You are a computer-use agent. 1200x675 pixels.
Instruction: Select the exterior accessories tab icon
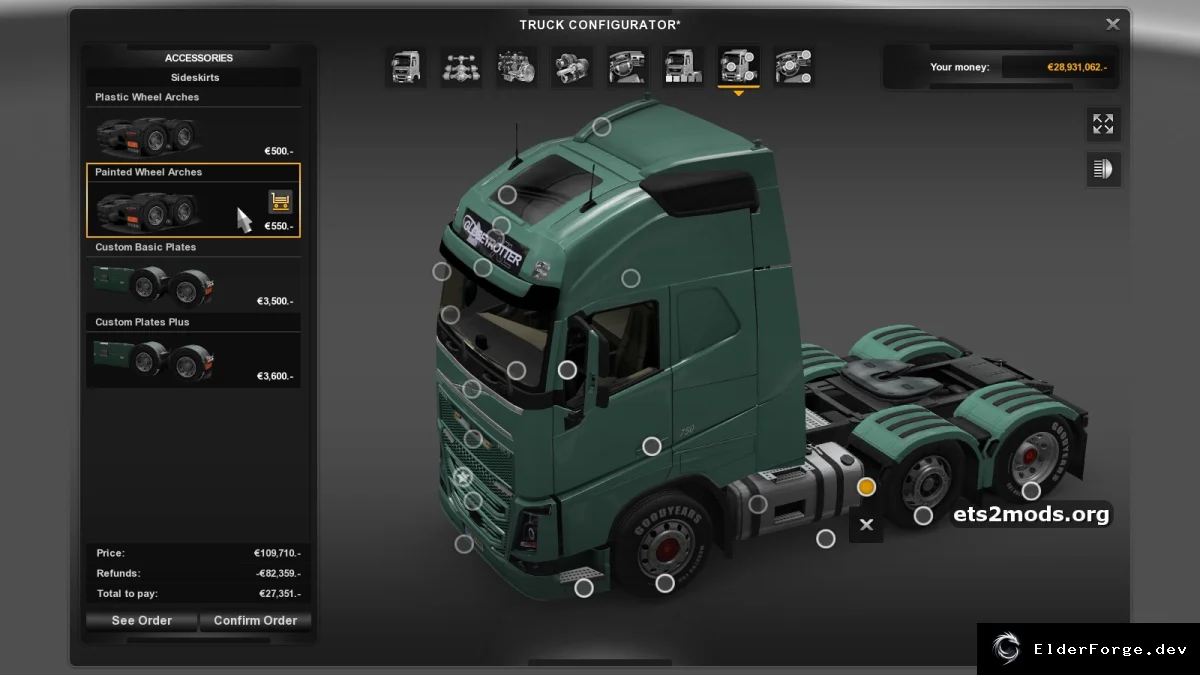click(x=738, y=67)
